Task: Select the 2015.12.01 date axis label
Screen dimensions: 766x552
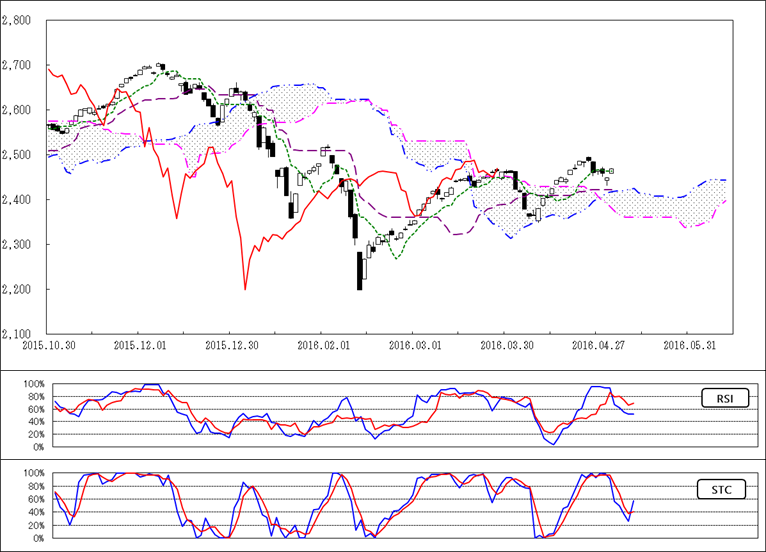Action: [139, 344]
